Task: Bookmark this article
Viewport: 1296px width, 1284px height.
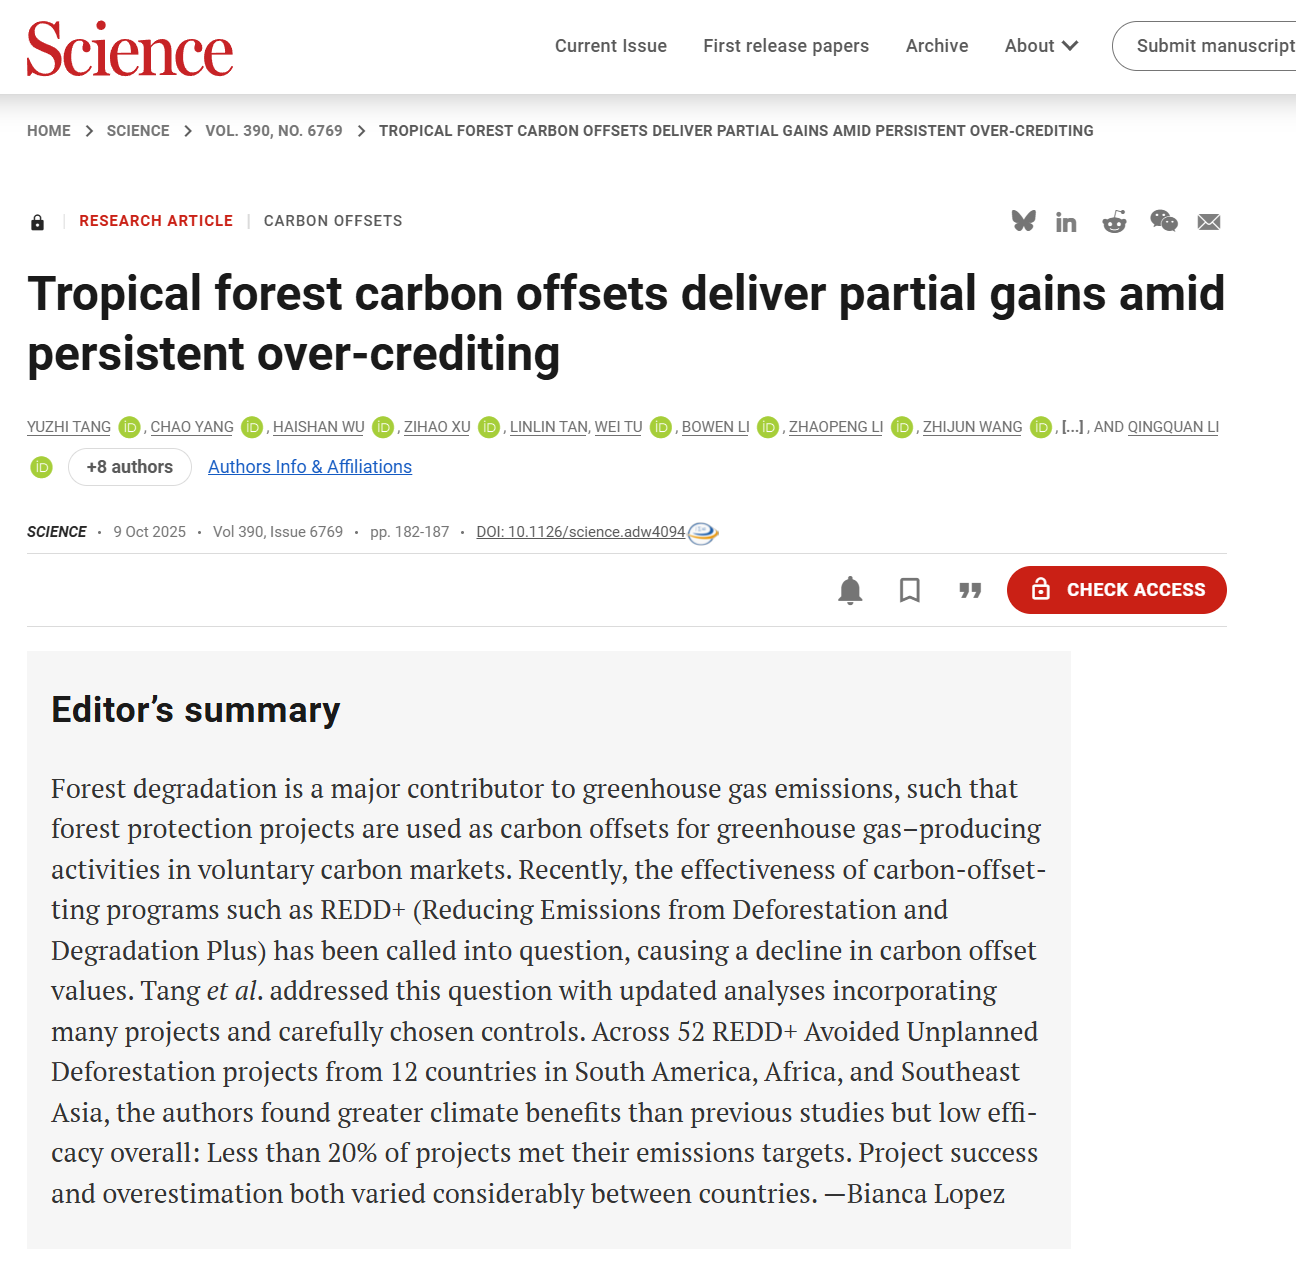Action: [x=910, y=590]
